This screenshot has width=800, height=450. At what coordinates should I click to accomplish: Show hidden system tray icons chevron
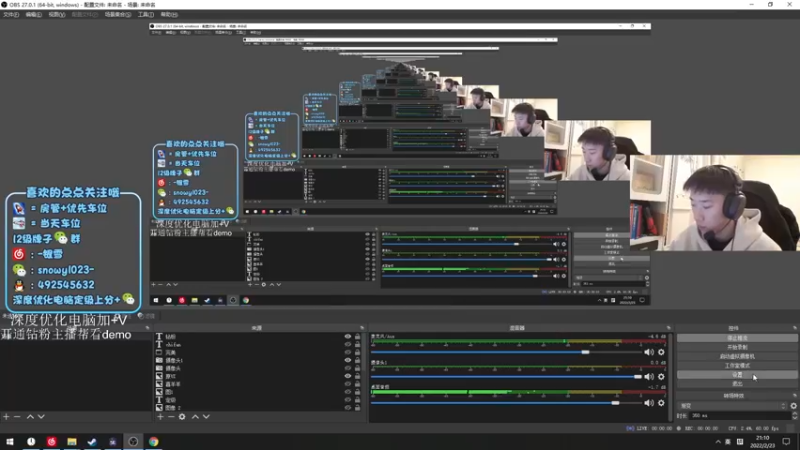pyautogui.click(x=718, y=441)
